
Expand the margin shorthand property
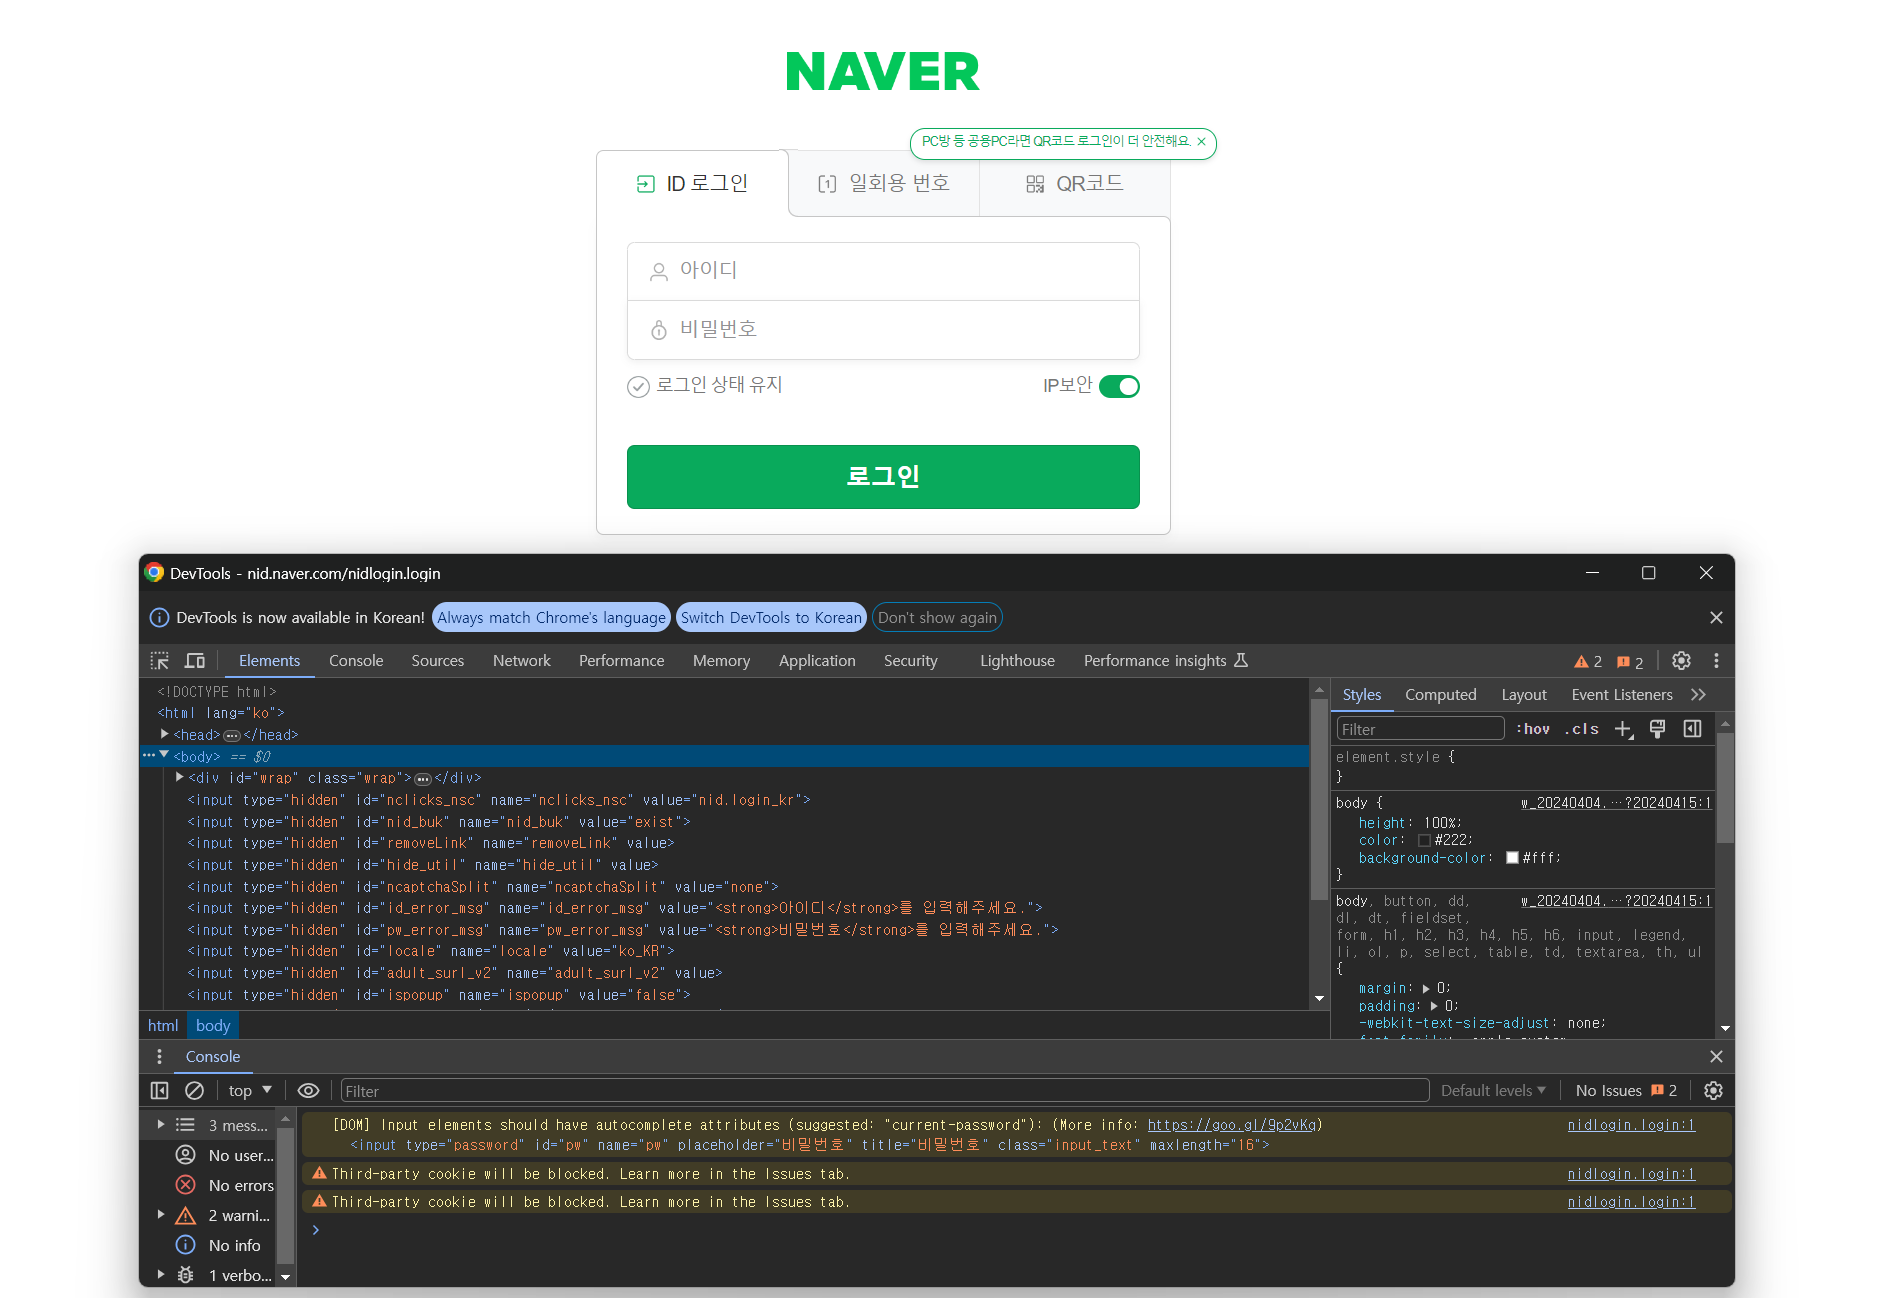[1426, 989]
